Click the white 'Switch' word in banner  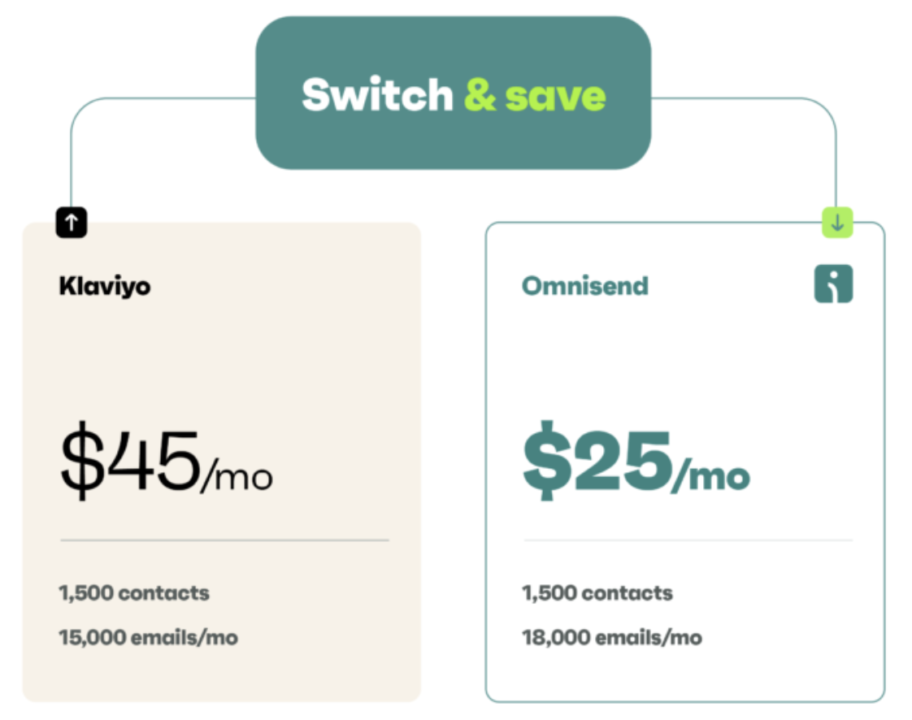[x=377, y=95]
